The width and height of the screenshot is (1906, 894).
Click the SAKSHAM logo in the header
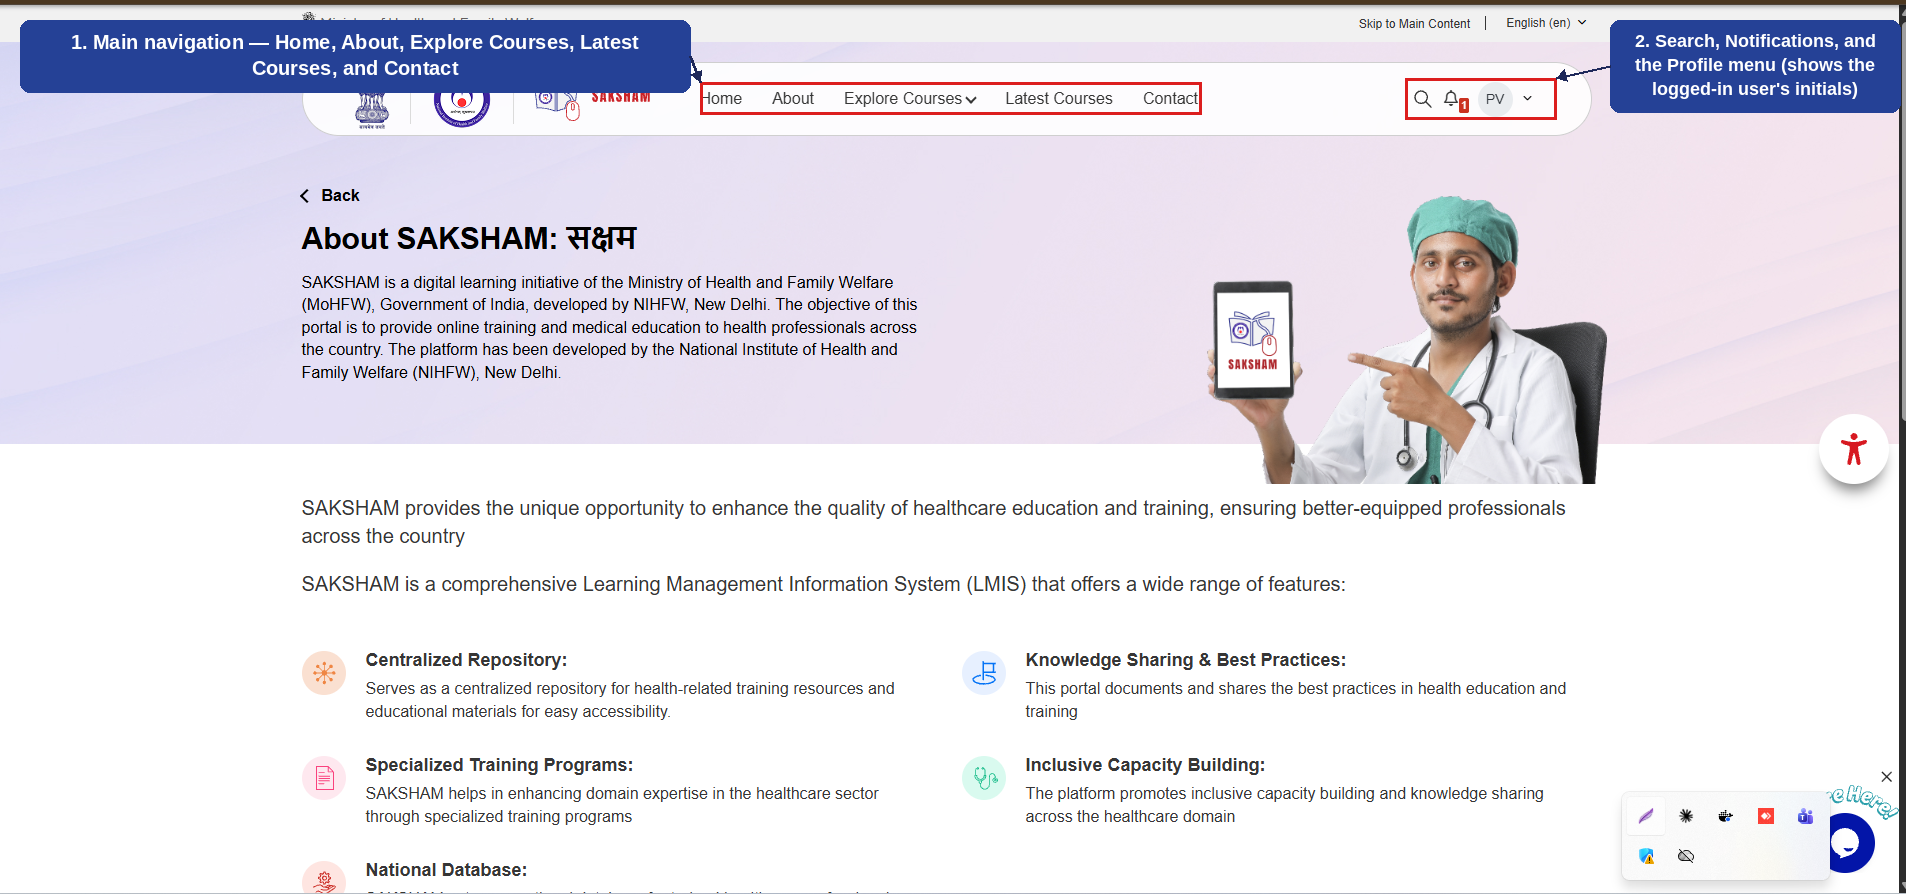coord(594,102)
